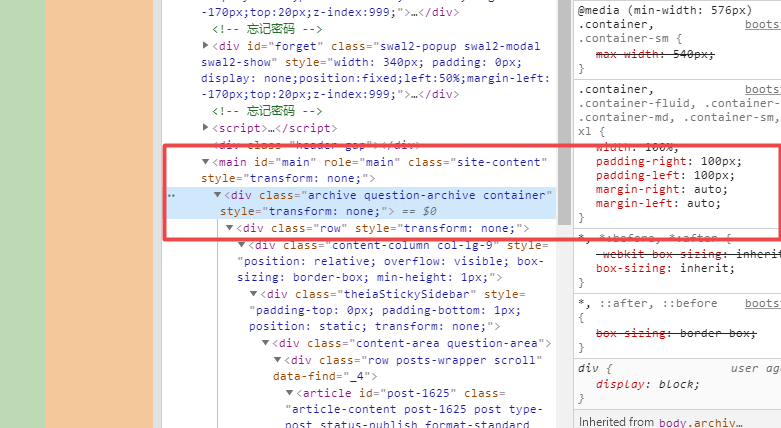Collapse the article post-1625 node
This screenshot has width=781, height=428.
[289, 393]
